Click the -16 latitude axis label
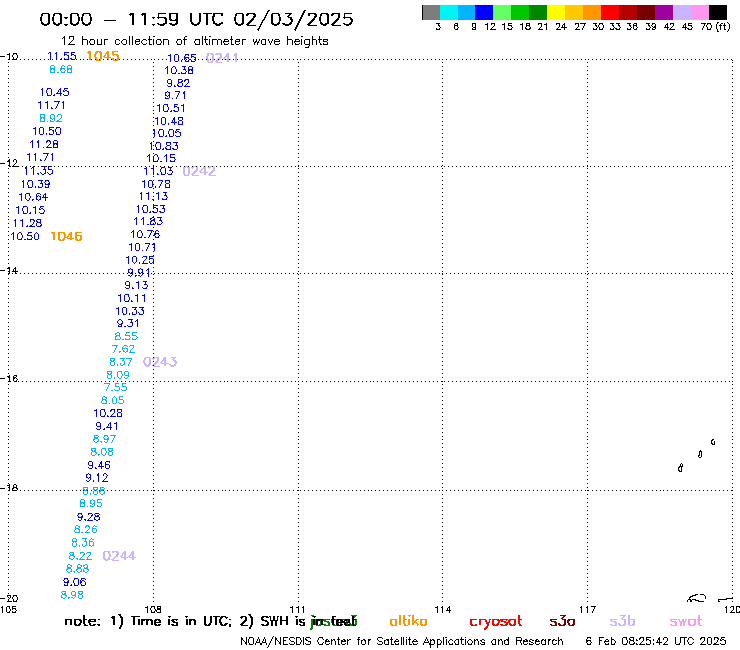Screen dimensions: 740x650 (9, 379)
